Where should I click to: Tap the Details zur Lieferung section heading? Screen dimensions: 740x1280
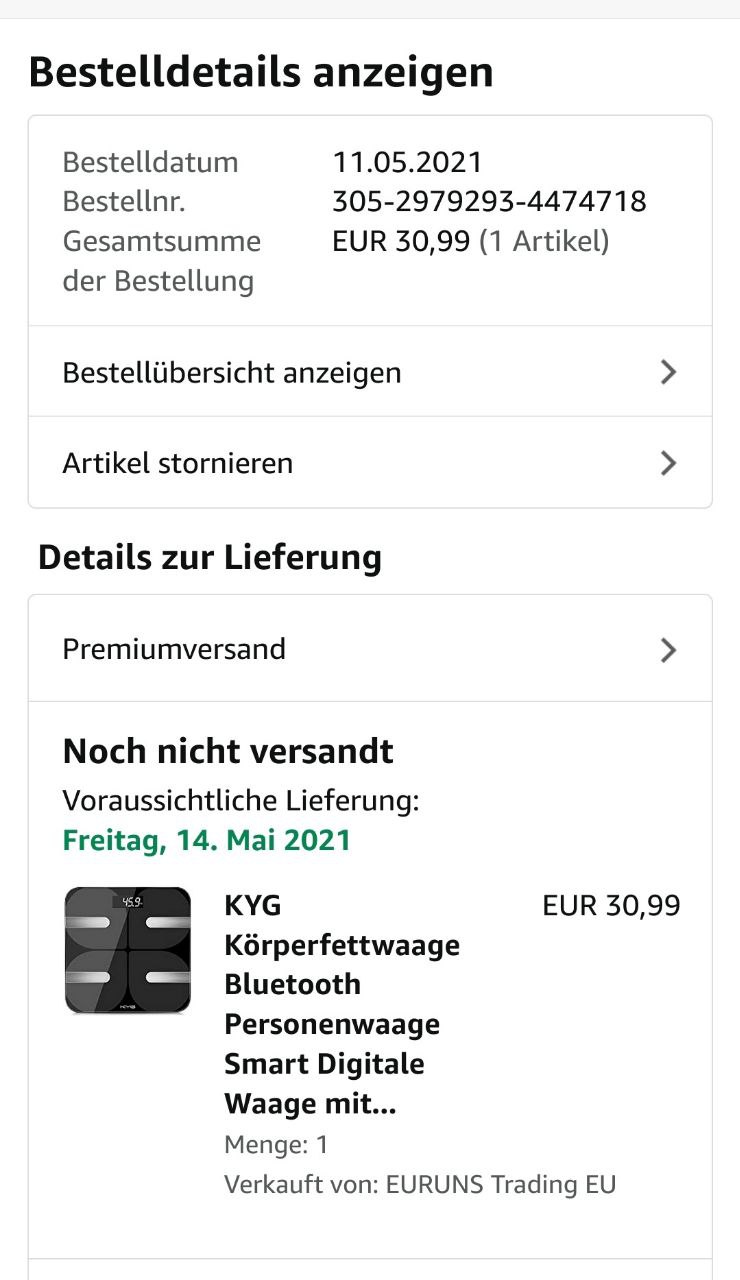tap(210, 558)
